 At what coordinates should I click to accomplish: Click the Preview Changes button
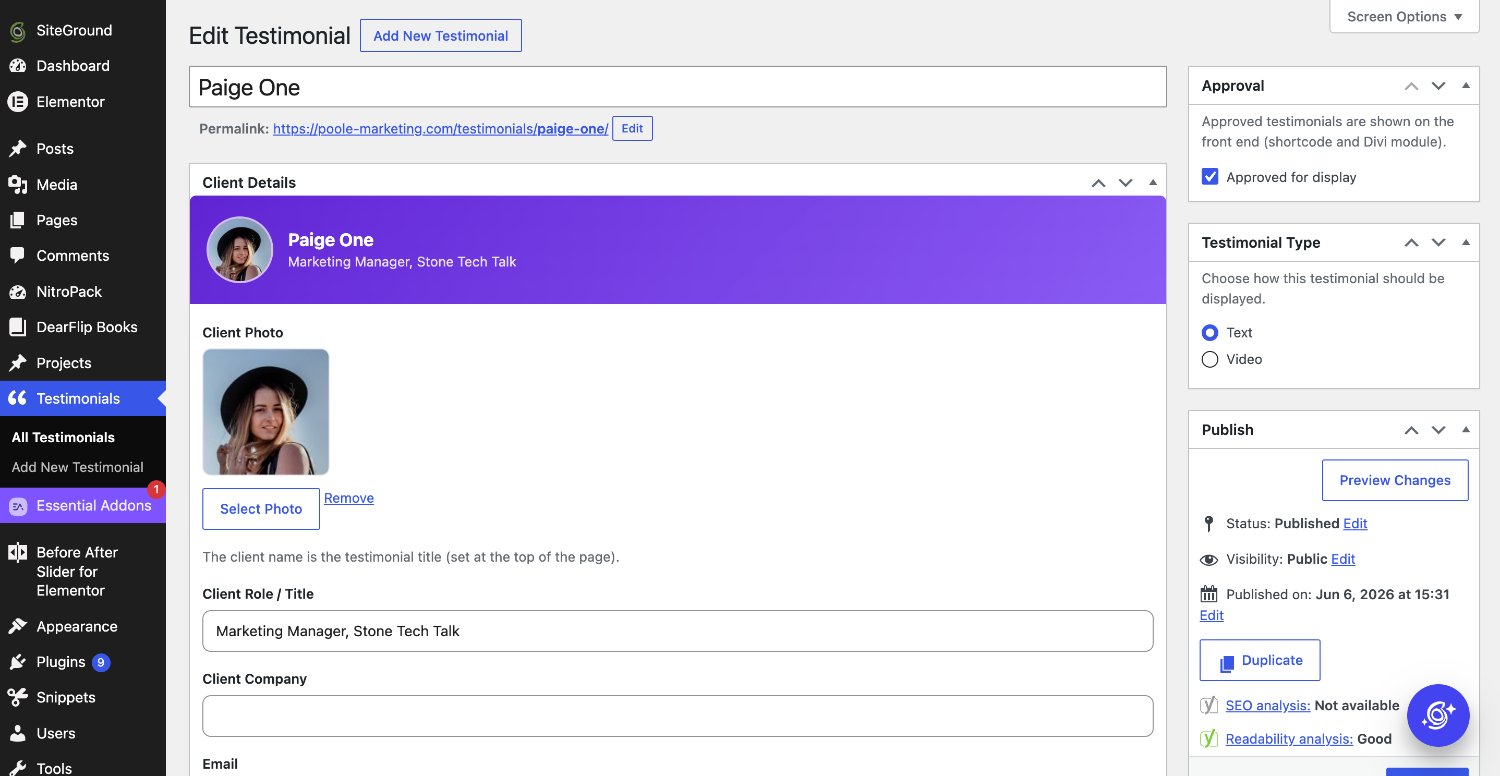pos(1395,480)
